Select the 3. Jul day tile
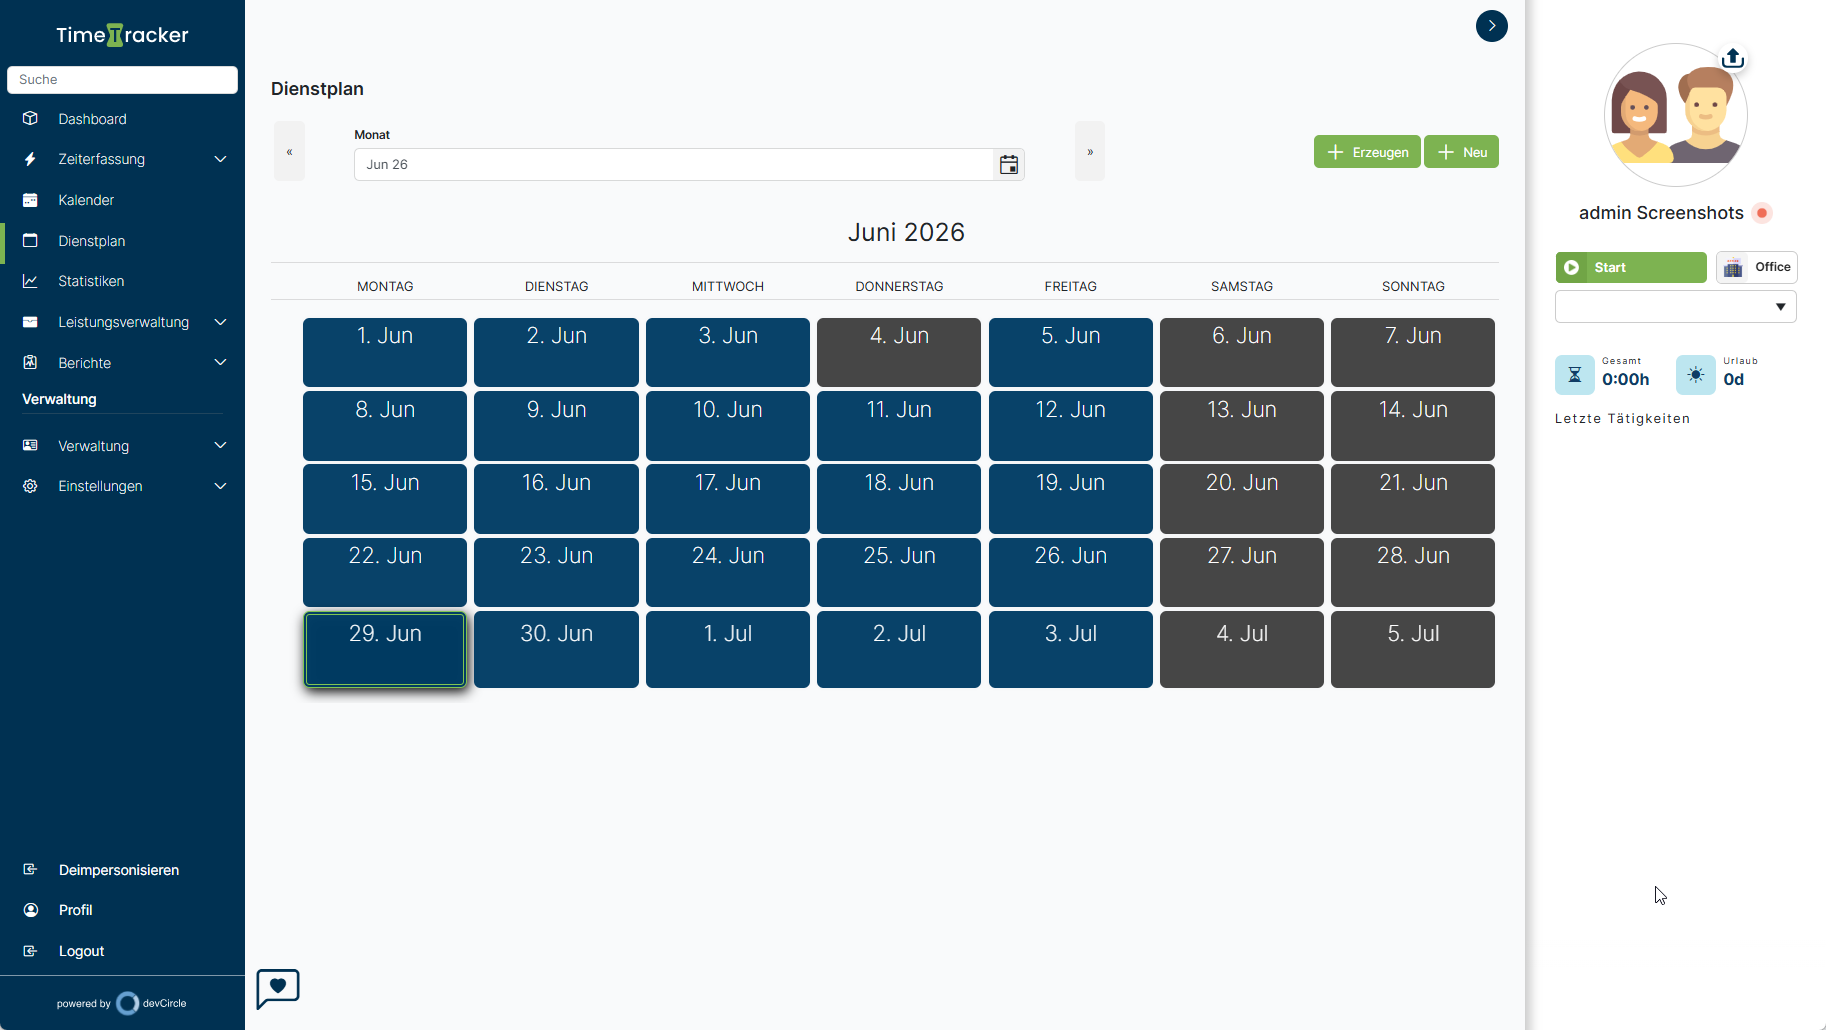The width and height of the screenshot is (1826, 1030). coord(1071,650)
